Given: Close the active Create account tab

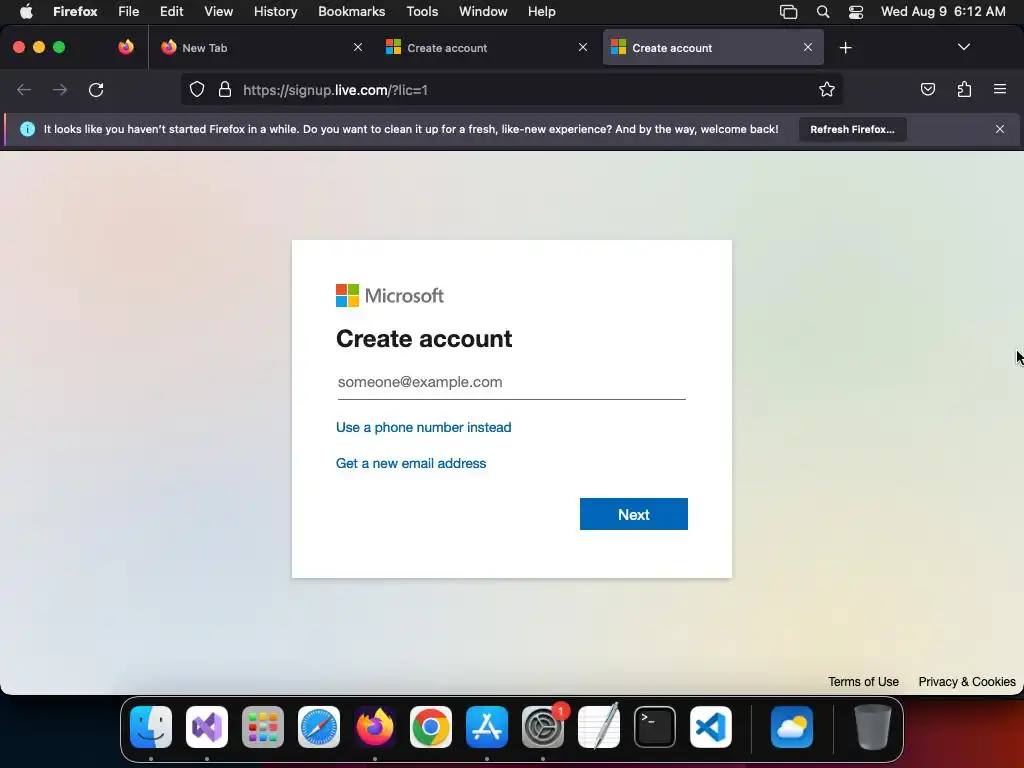Looking at the screenshot, I should (808, 47).
